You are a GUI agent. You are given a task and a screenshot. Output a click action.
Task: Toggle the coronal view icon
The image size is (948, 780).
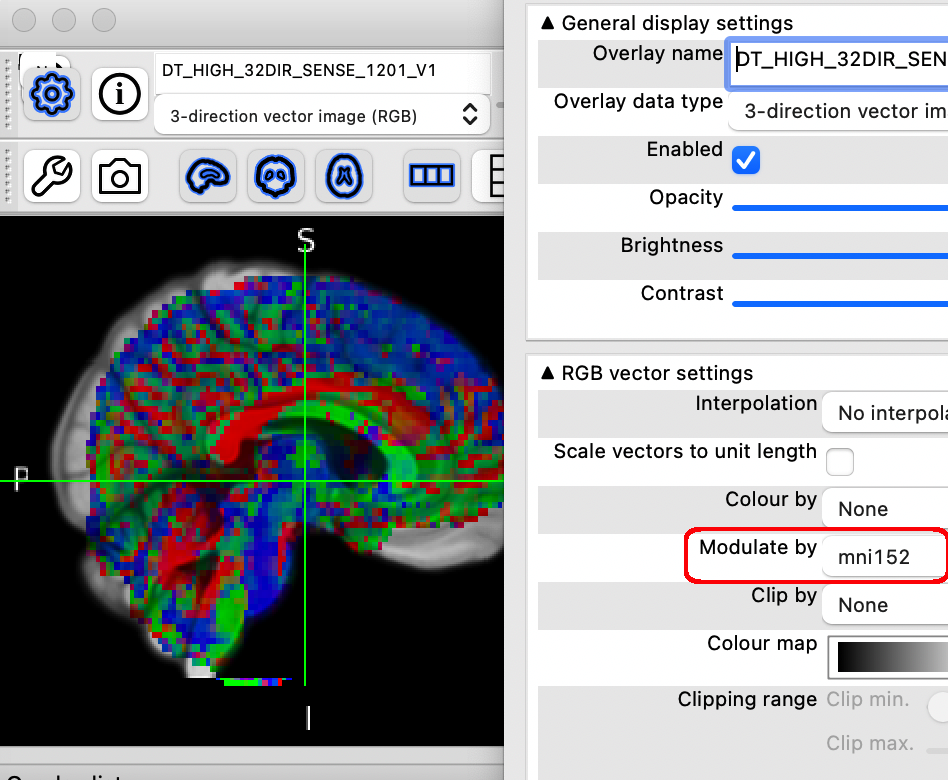tap(276, 176)
